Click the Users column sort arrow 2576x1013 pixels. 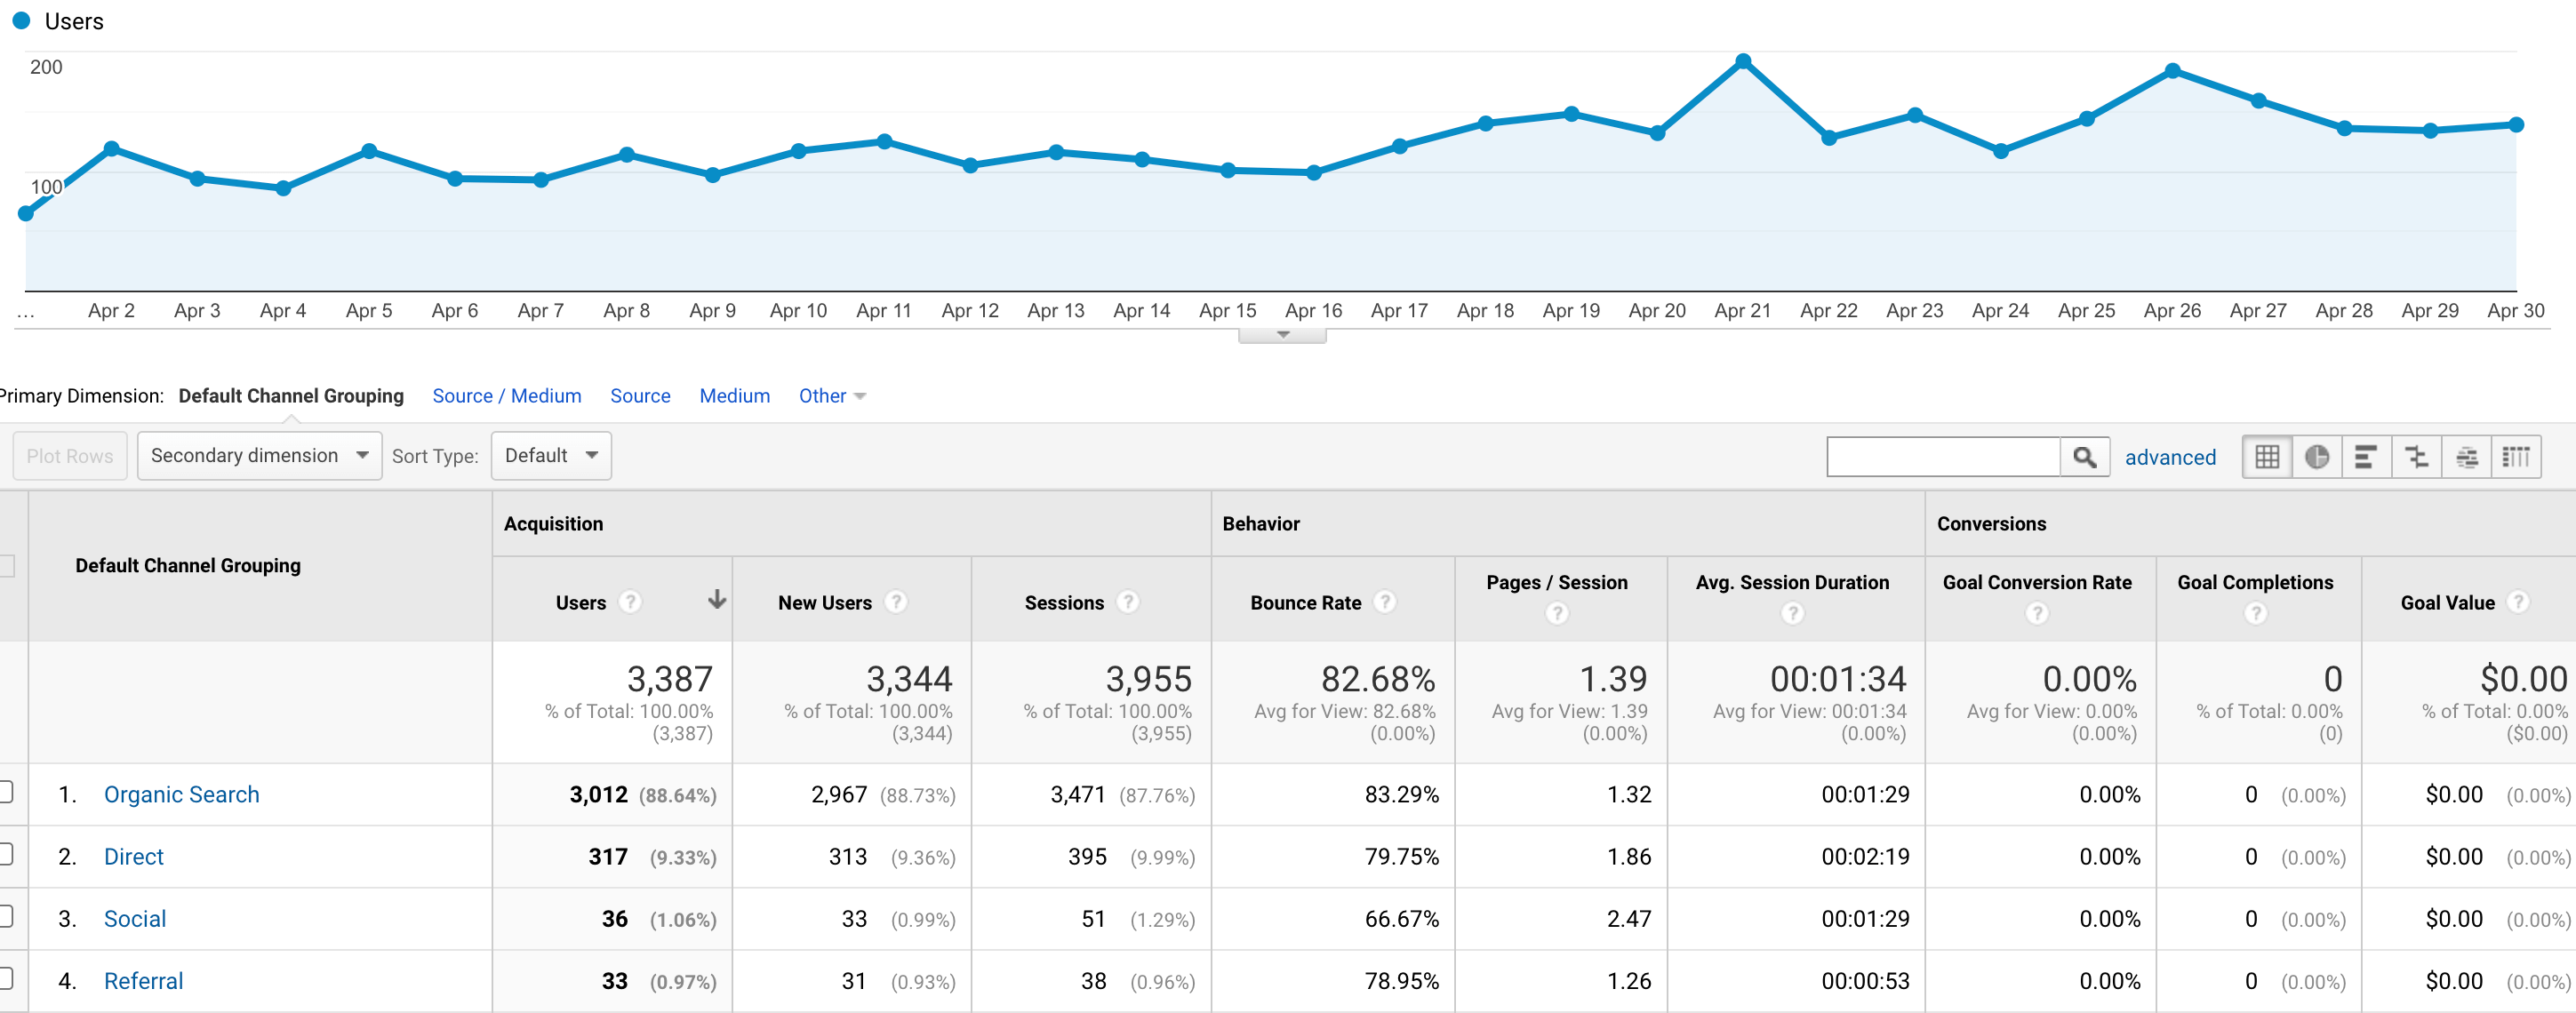click(717, 600)
